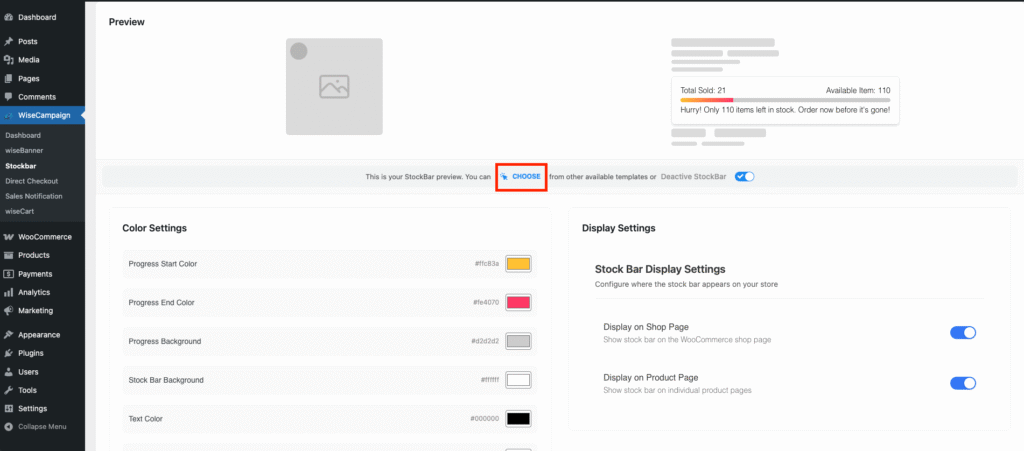Click the Progress End Color swatch
1024x451 pixels.
[519, 302]
